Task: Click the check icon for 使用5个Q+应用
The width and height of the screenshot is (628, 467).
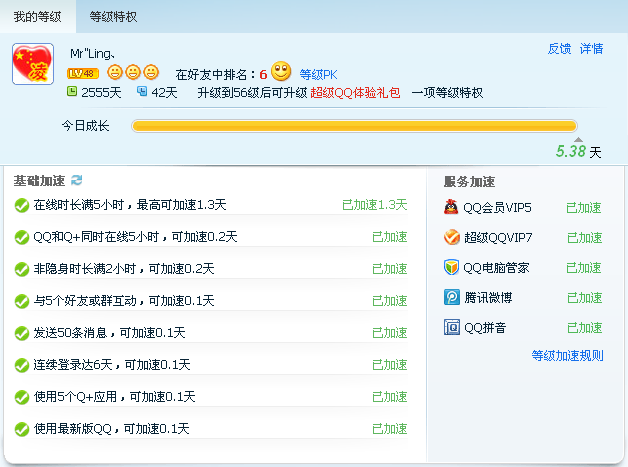Action: pos(22,397)
